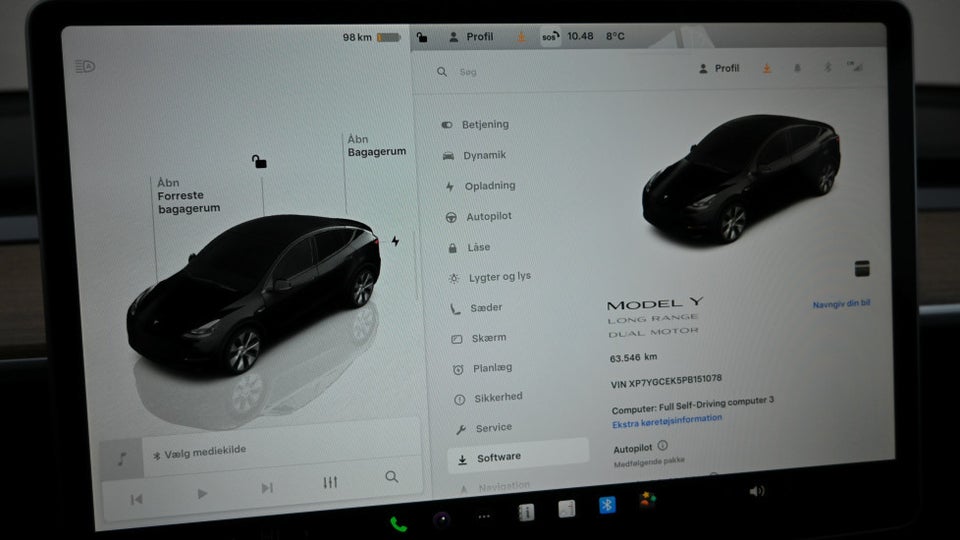Open the Dynamik menu
Image resolution: width=960 pixels, height=540 pixels.
474,156
